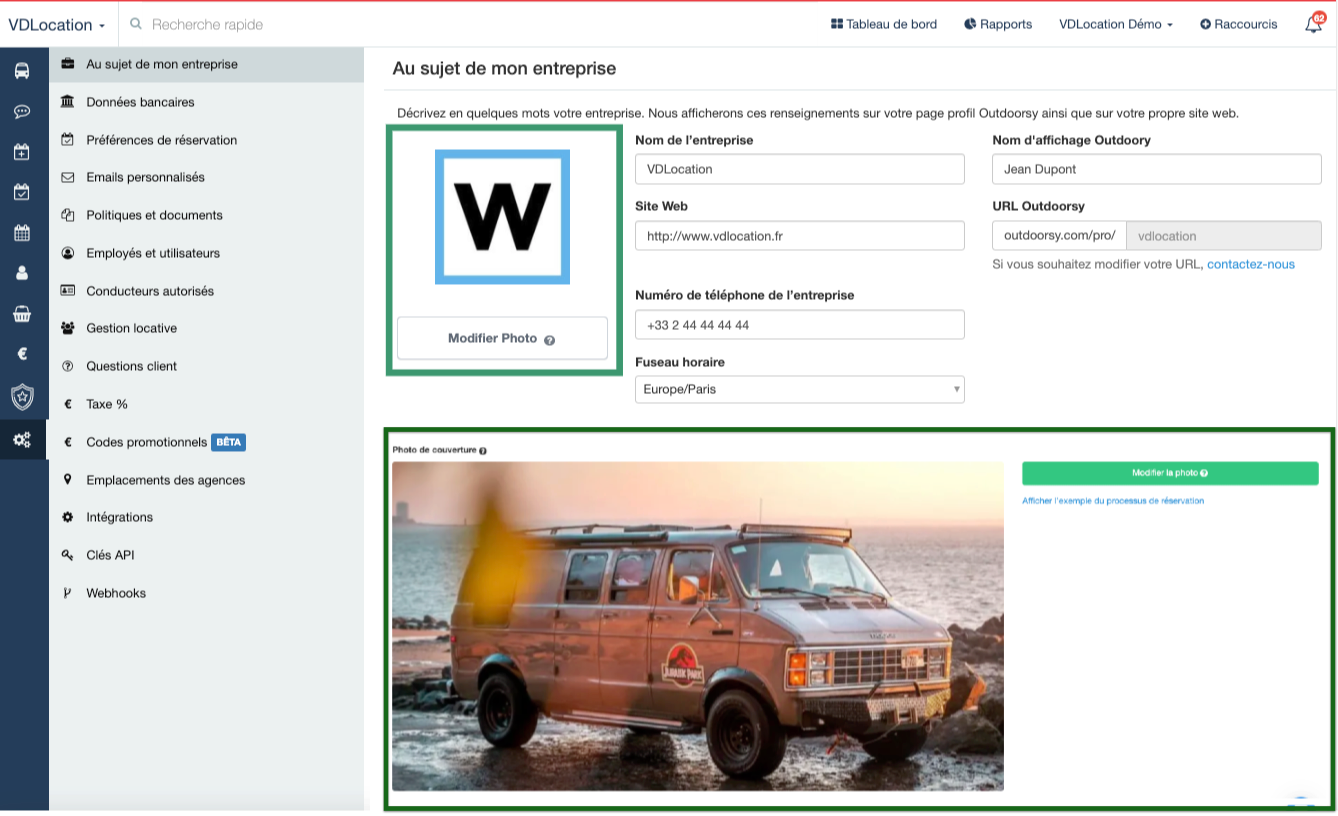The width and height of the screenshot is (1338, 816).
Task: Open the vehicles bus icon in sidebar
Action: pos(22,71)
